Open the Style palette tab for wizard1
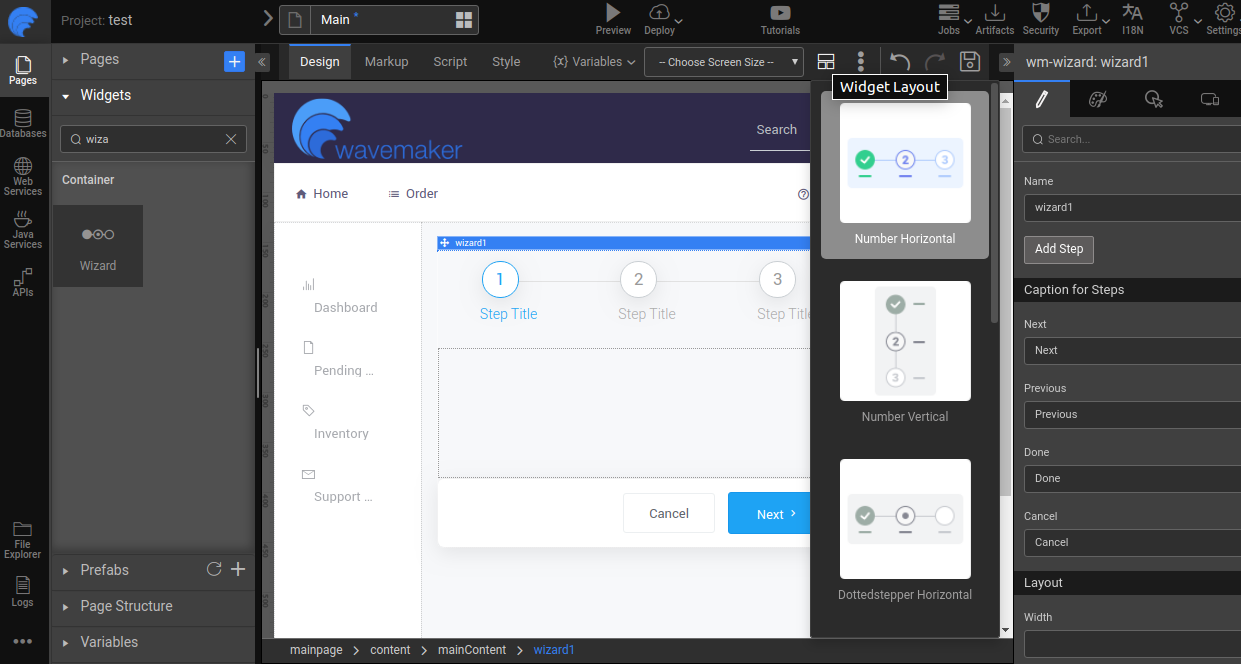Screen dimensions: 1241x664 (1097, 99)
